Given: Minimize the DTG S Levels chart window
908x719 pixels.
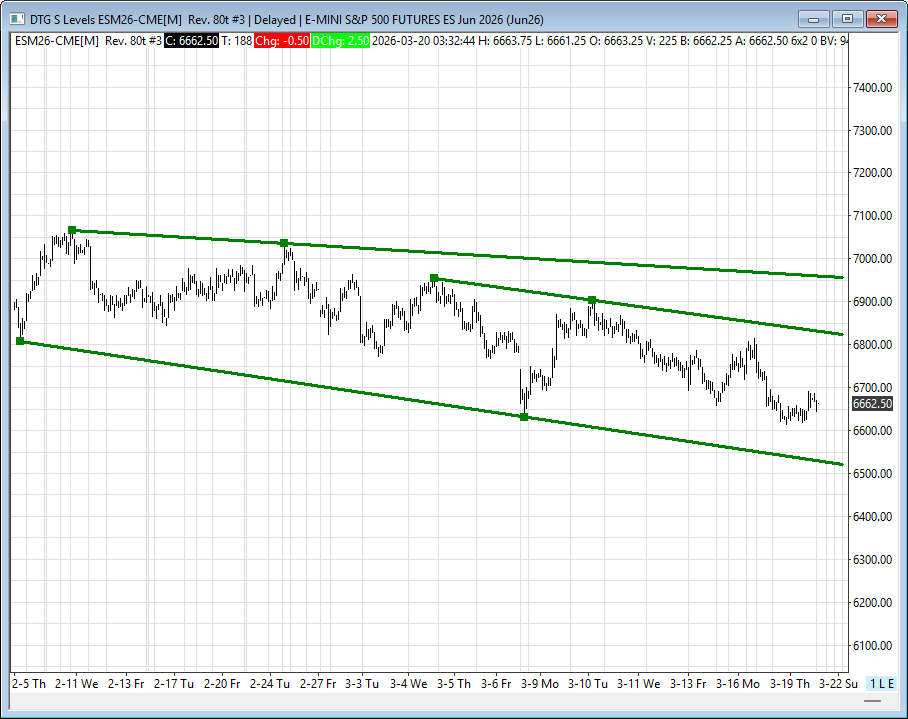Looking at the screenshot, I should tap(815, 18).
